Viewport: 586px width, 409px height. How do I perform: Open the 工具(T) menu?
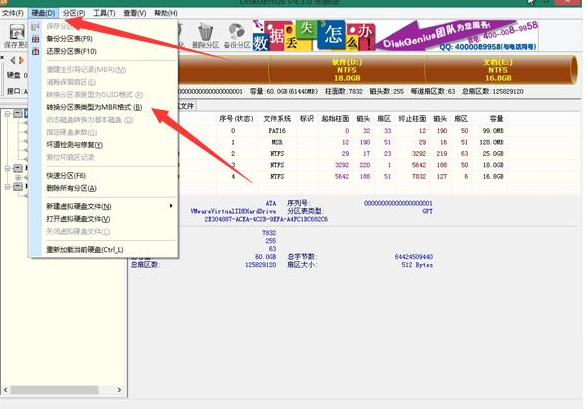tap(104, 13)
